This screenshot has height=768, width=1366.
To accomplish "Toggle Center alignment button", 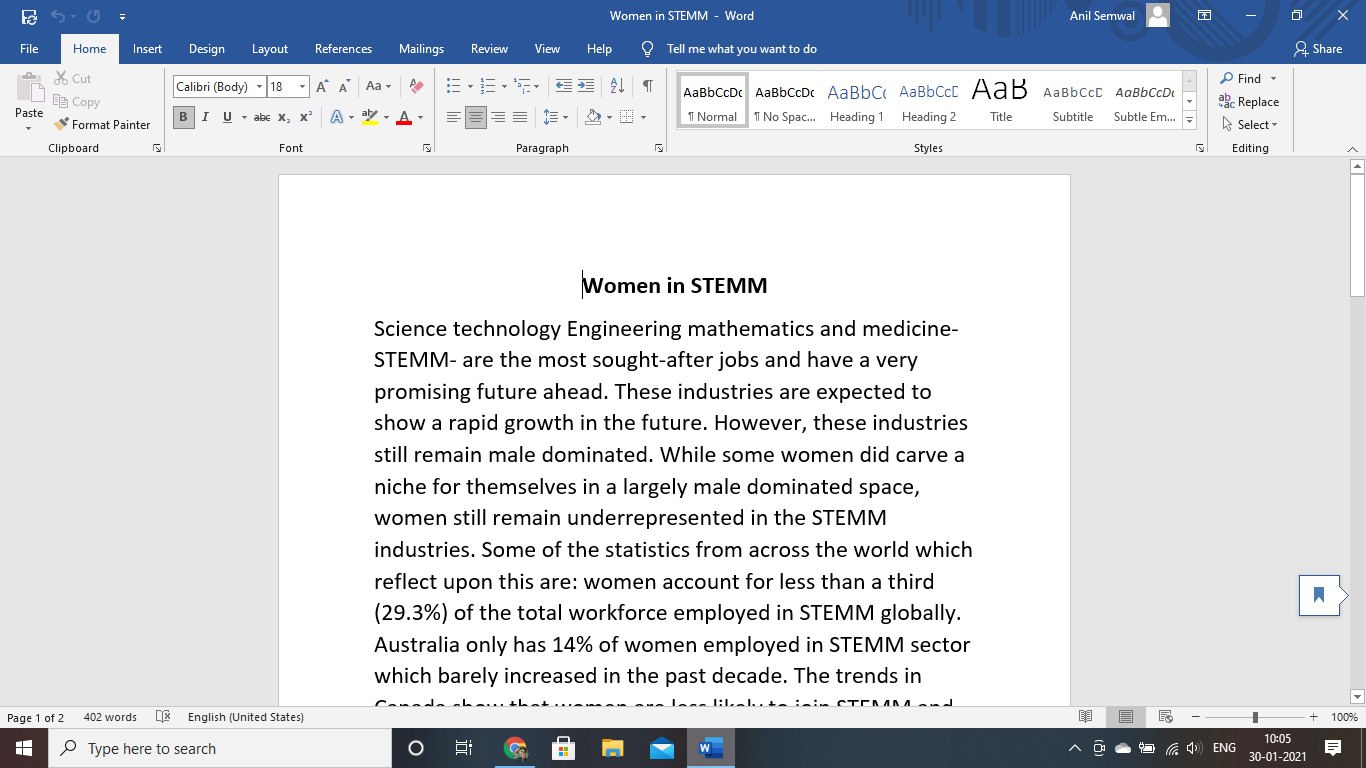I will click(x=476, y=118).
